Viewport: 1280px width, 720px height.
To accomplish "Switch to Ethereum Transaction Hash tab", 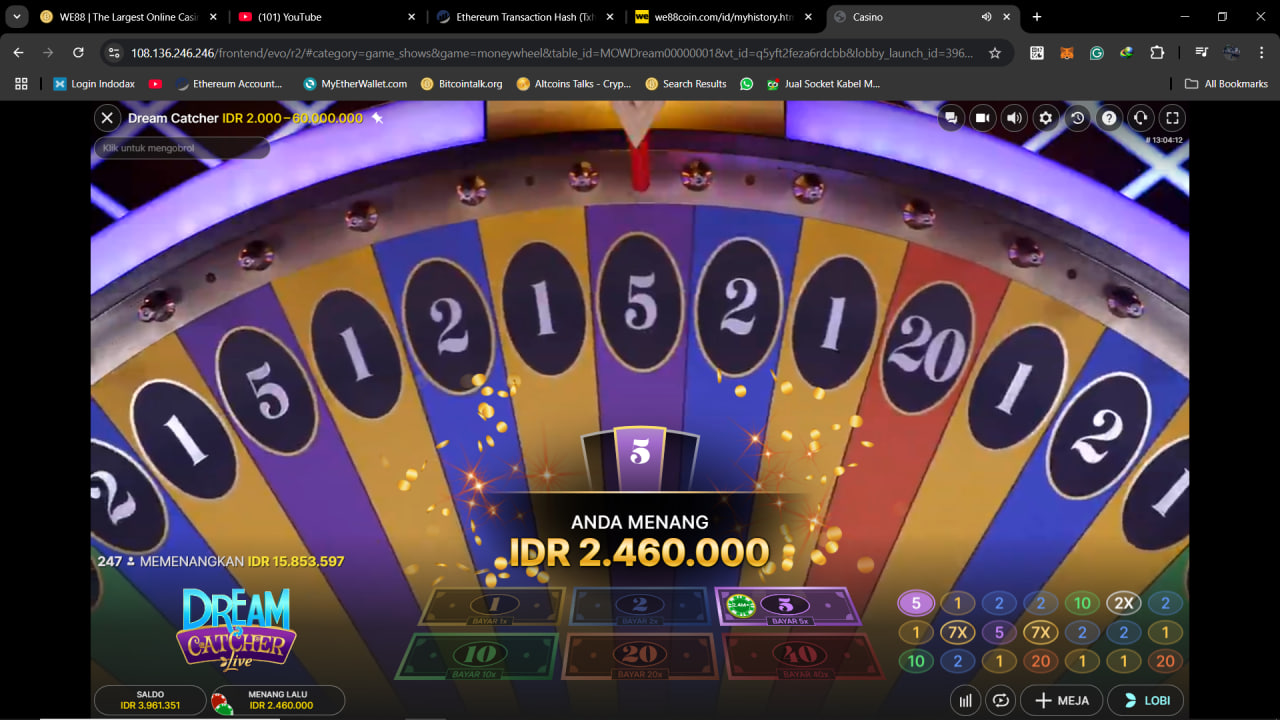I will (525, 17).
